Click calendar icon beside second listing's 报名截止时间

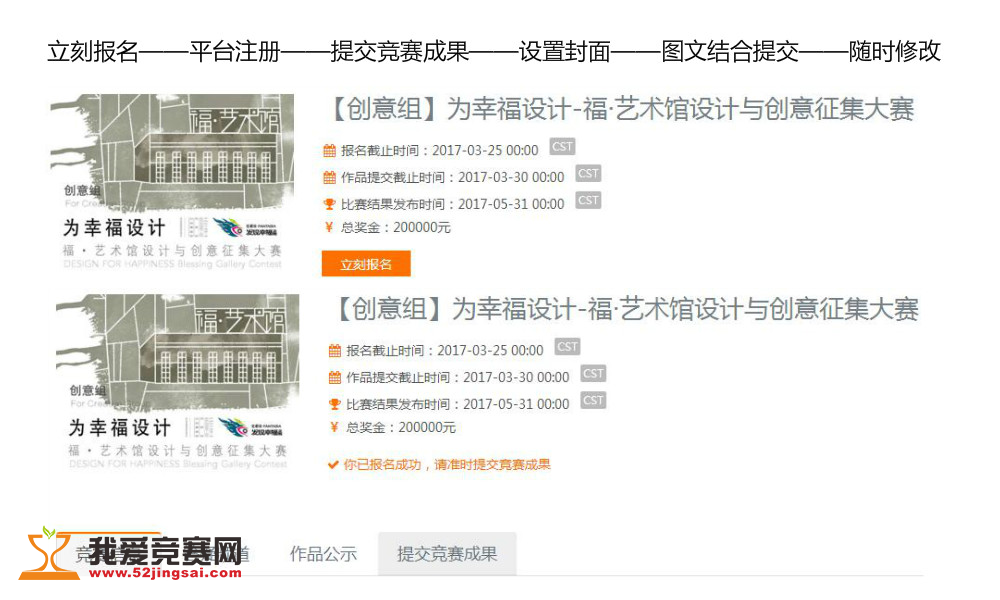[x=335, y=351]
